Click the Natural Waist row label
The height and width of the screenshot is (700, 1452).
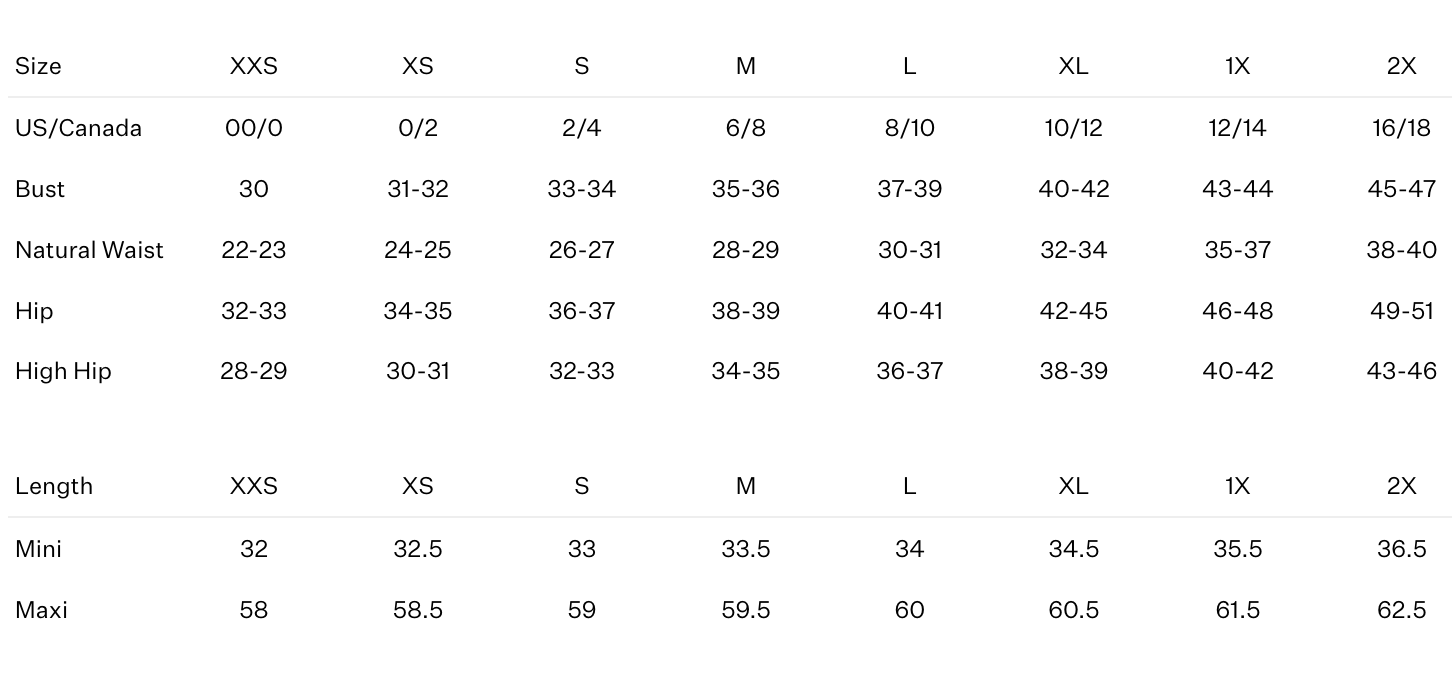tap(89, 250)
